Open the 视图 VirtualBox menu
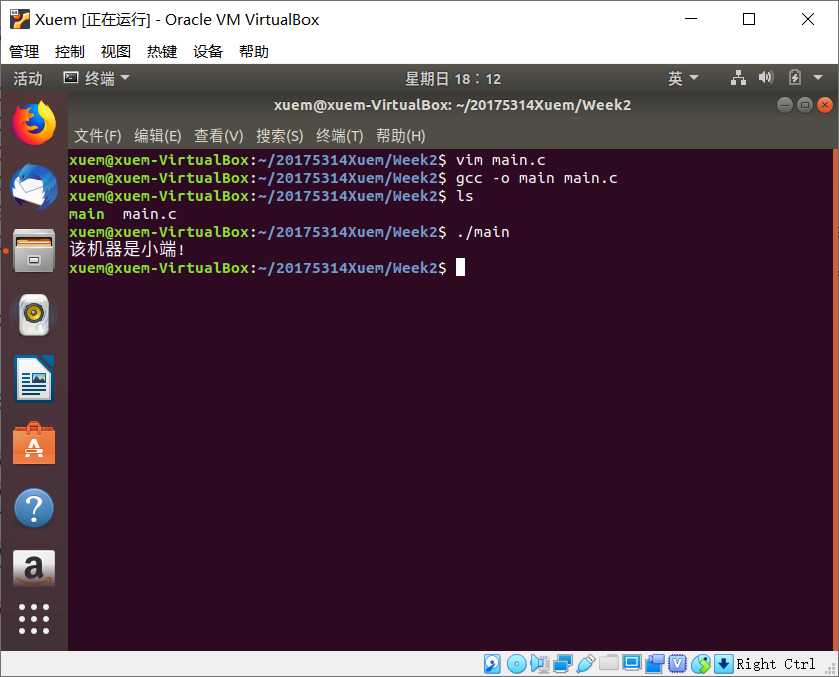839x677 pixels. (x=116, y=51)
